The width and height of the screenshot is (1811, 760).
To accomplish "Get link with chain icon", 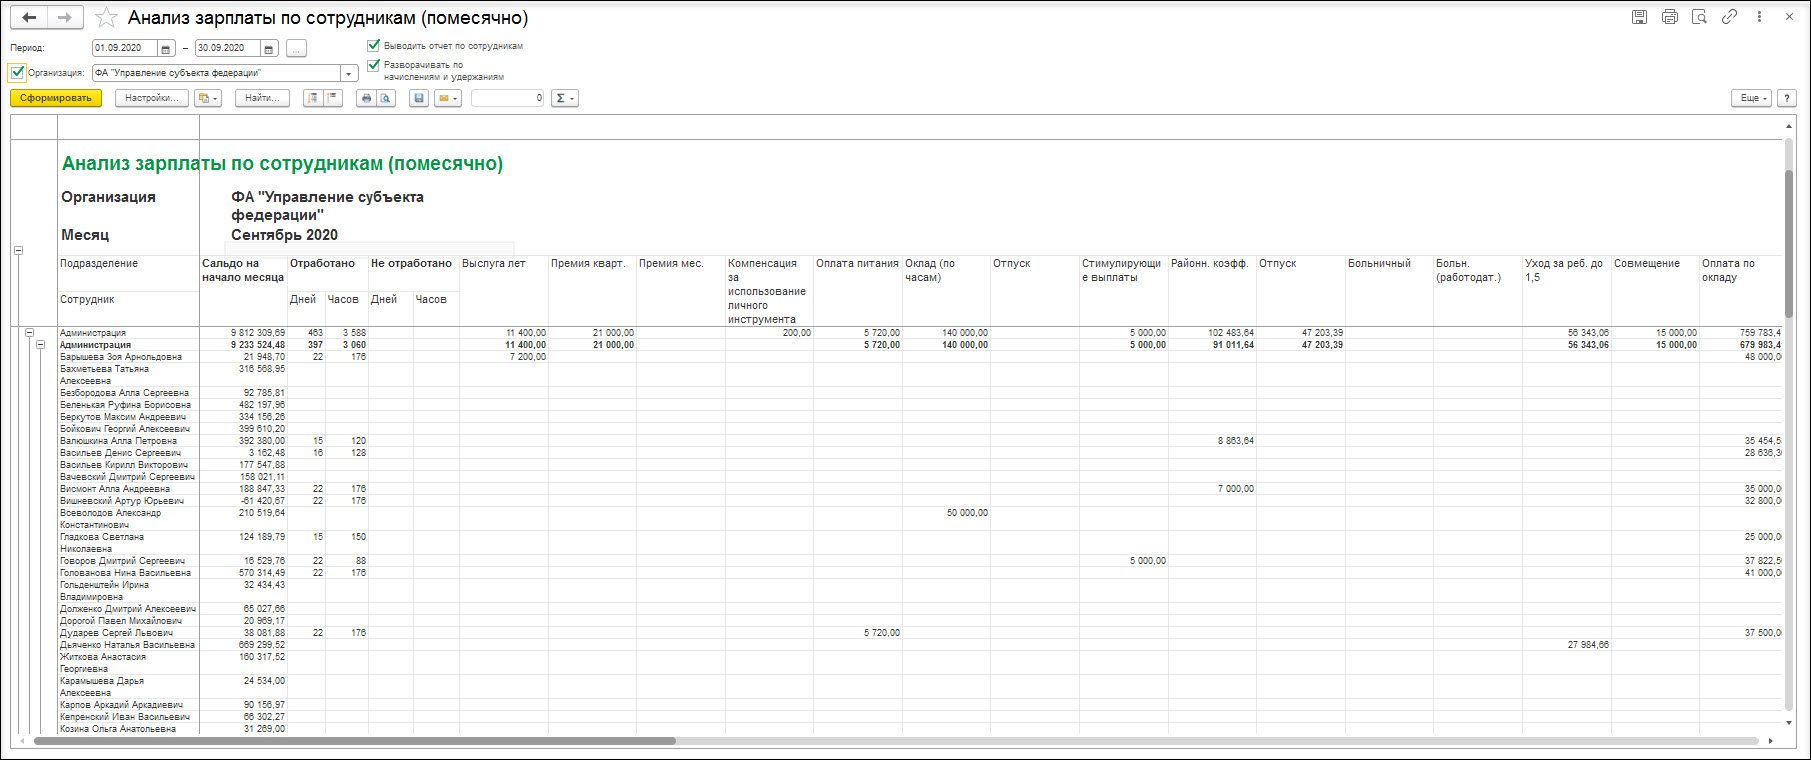I will [x=1729, y=17].
